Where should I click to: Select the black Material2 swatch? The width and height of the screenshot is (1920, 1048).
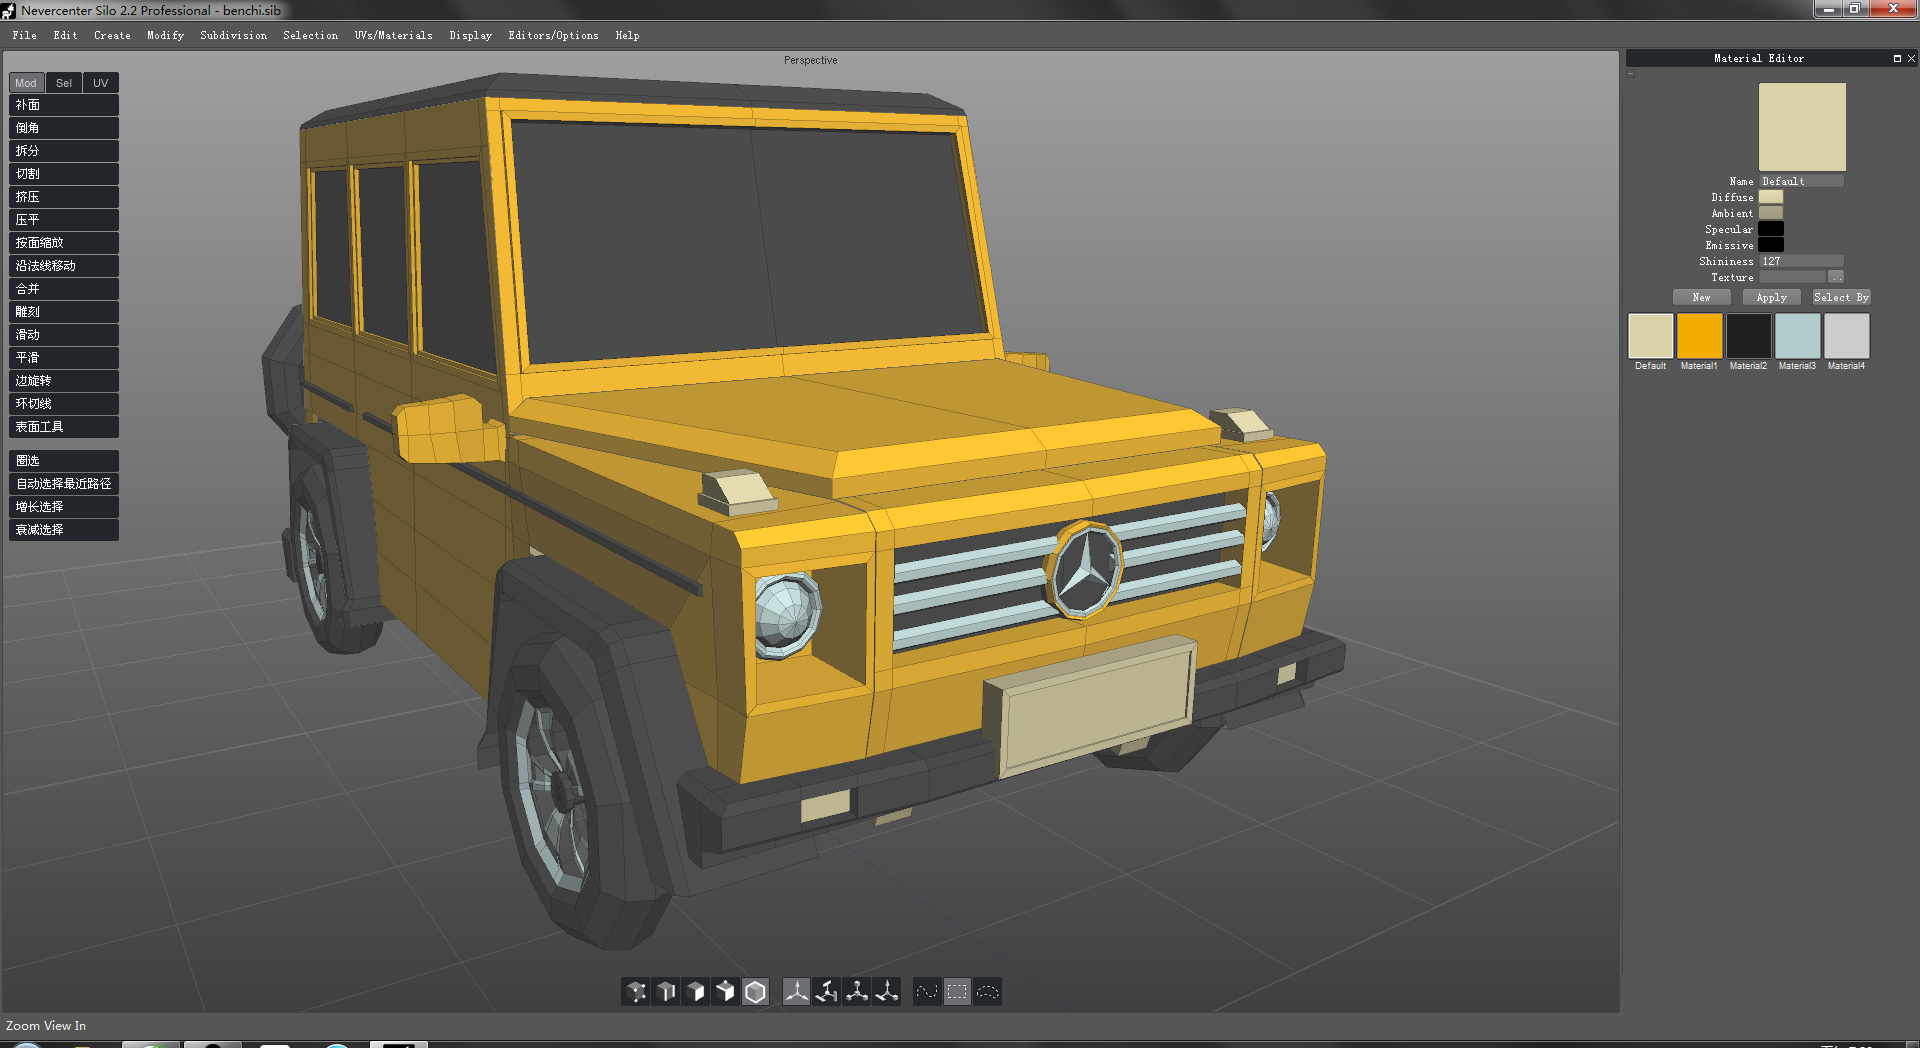click(x=1748, y=336)
